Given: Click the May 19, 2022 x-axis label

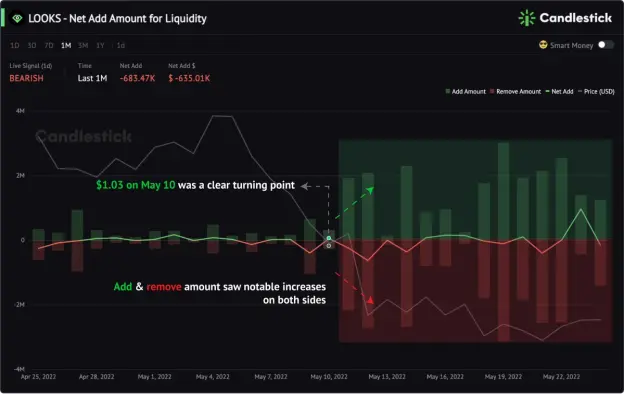Looking at the screenshot, I should click(503, 376).
